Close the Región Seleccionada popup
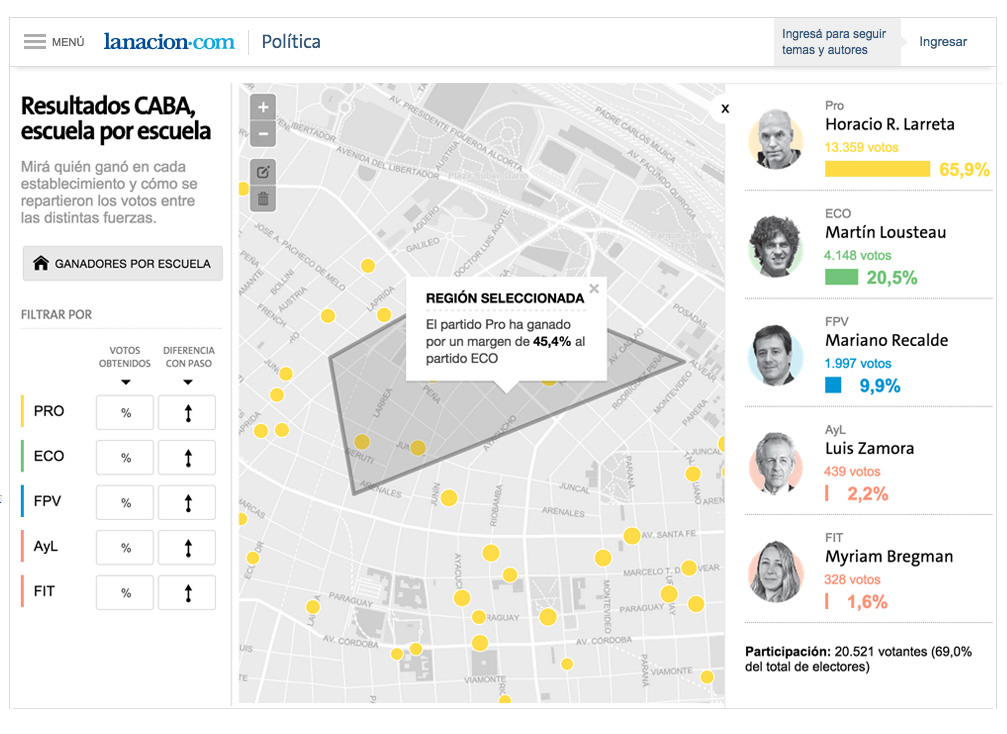This screenshot has height=734, width=1007. pos(594,289)
